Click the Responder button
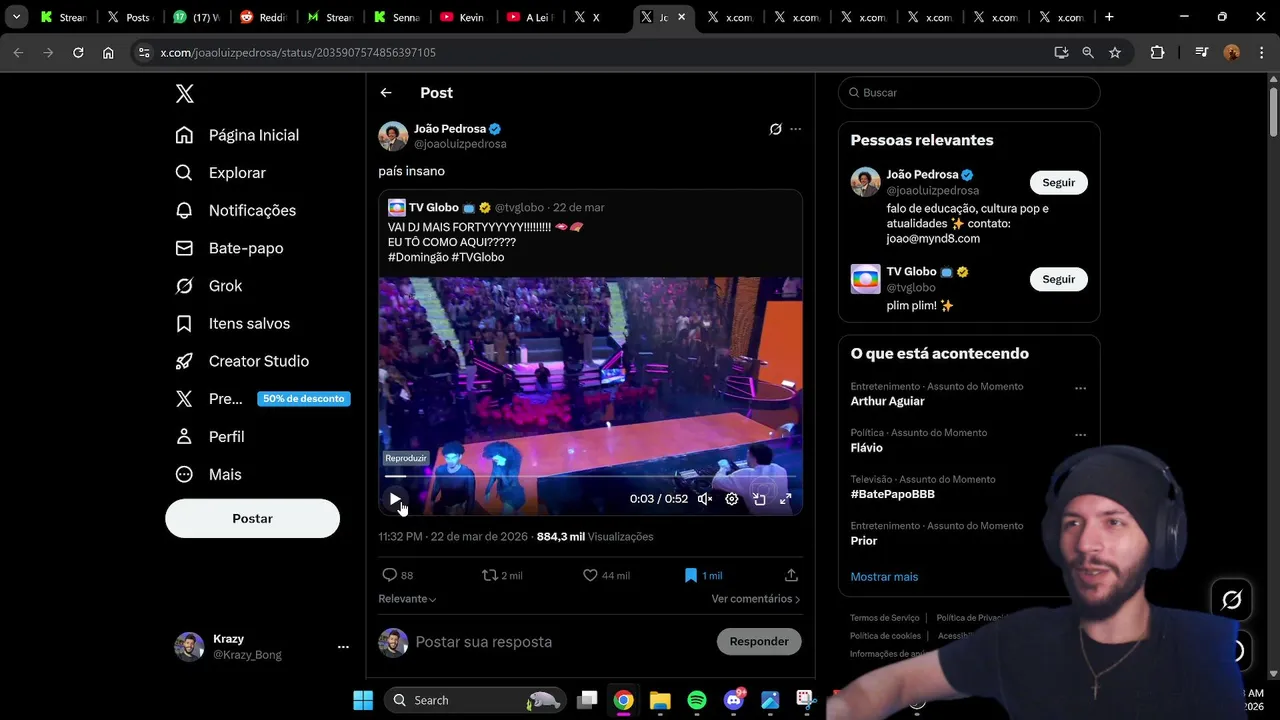The image size is (1280, 720). pos(759,642)
